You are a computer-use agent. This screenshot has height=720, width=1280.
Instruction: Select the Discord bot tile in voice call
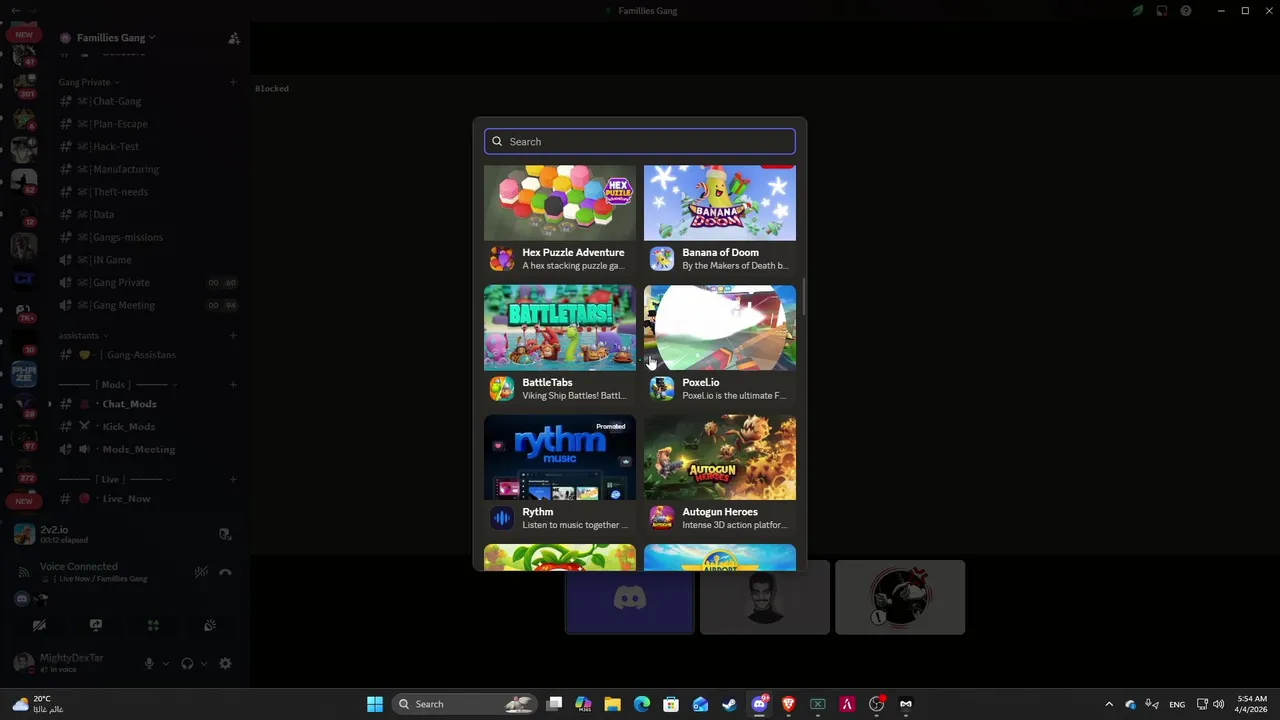(x=629, y=598)
